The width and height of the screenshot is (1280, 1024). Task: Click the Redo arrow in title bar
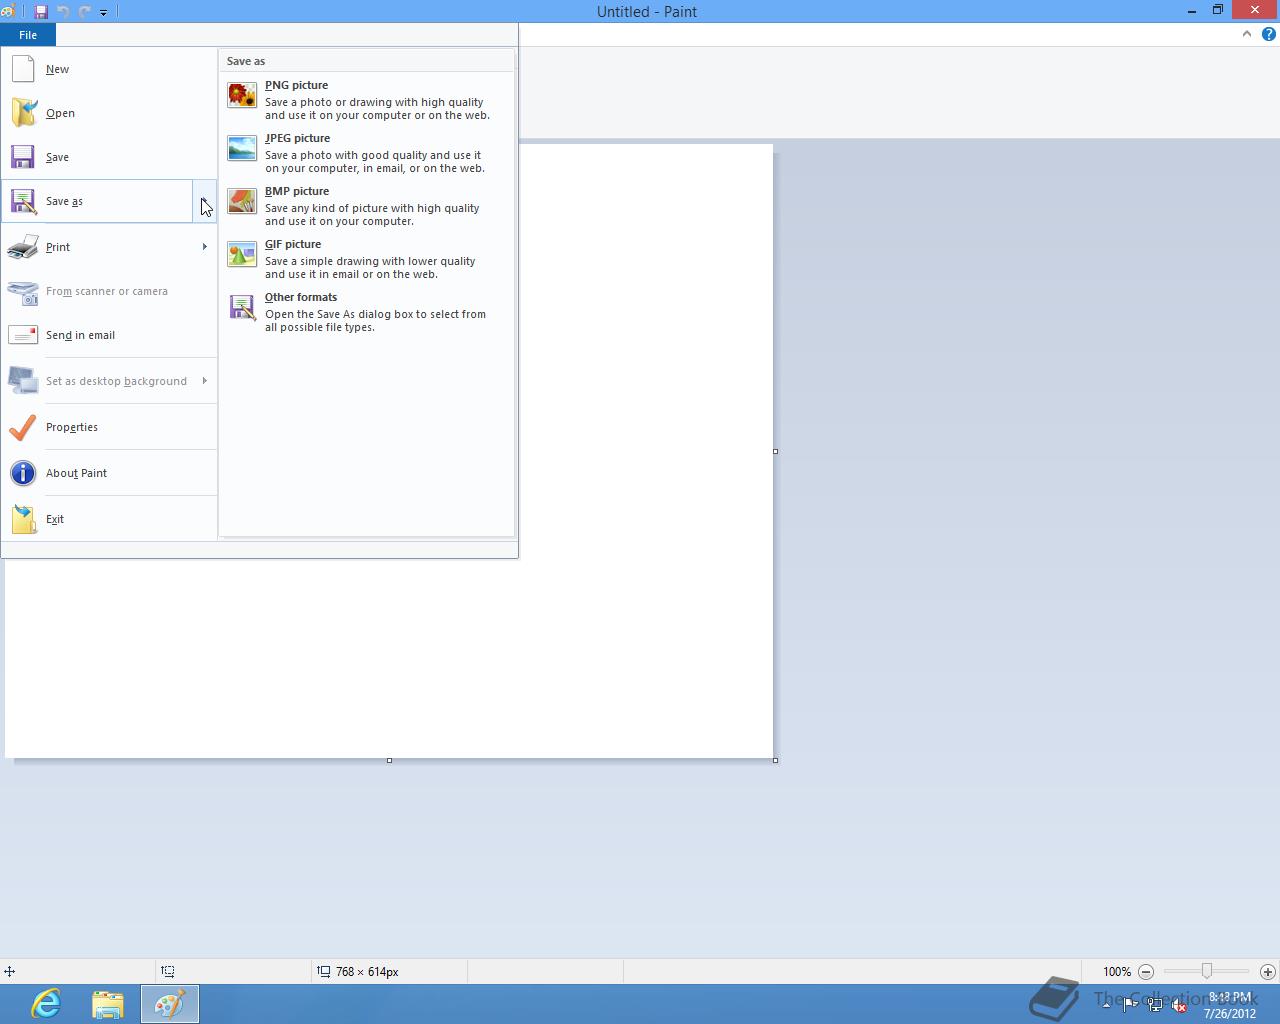(85, 12)
